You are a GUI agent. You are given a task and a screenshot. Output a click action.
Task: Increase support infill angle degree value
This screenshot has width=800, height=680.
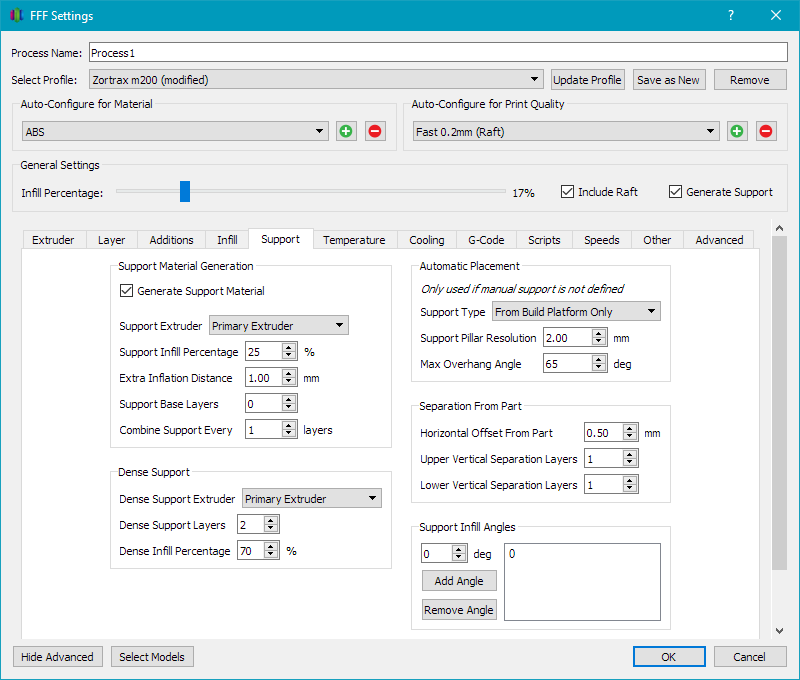[x=459, y=549]
